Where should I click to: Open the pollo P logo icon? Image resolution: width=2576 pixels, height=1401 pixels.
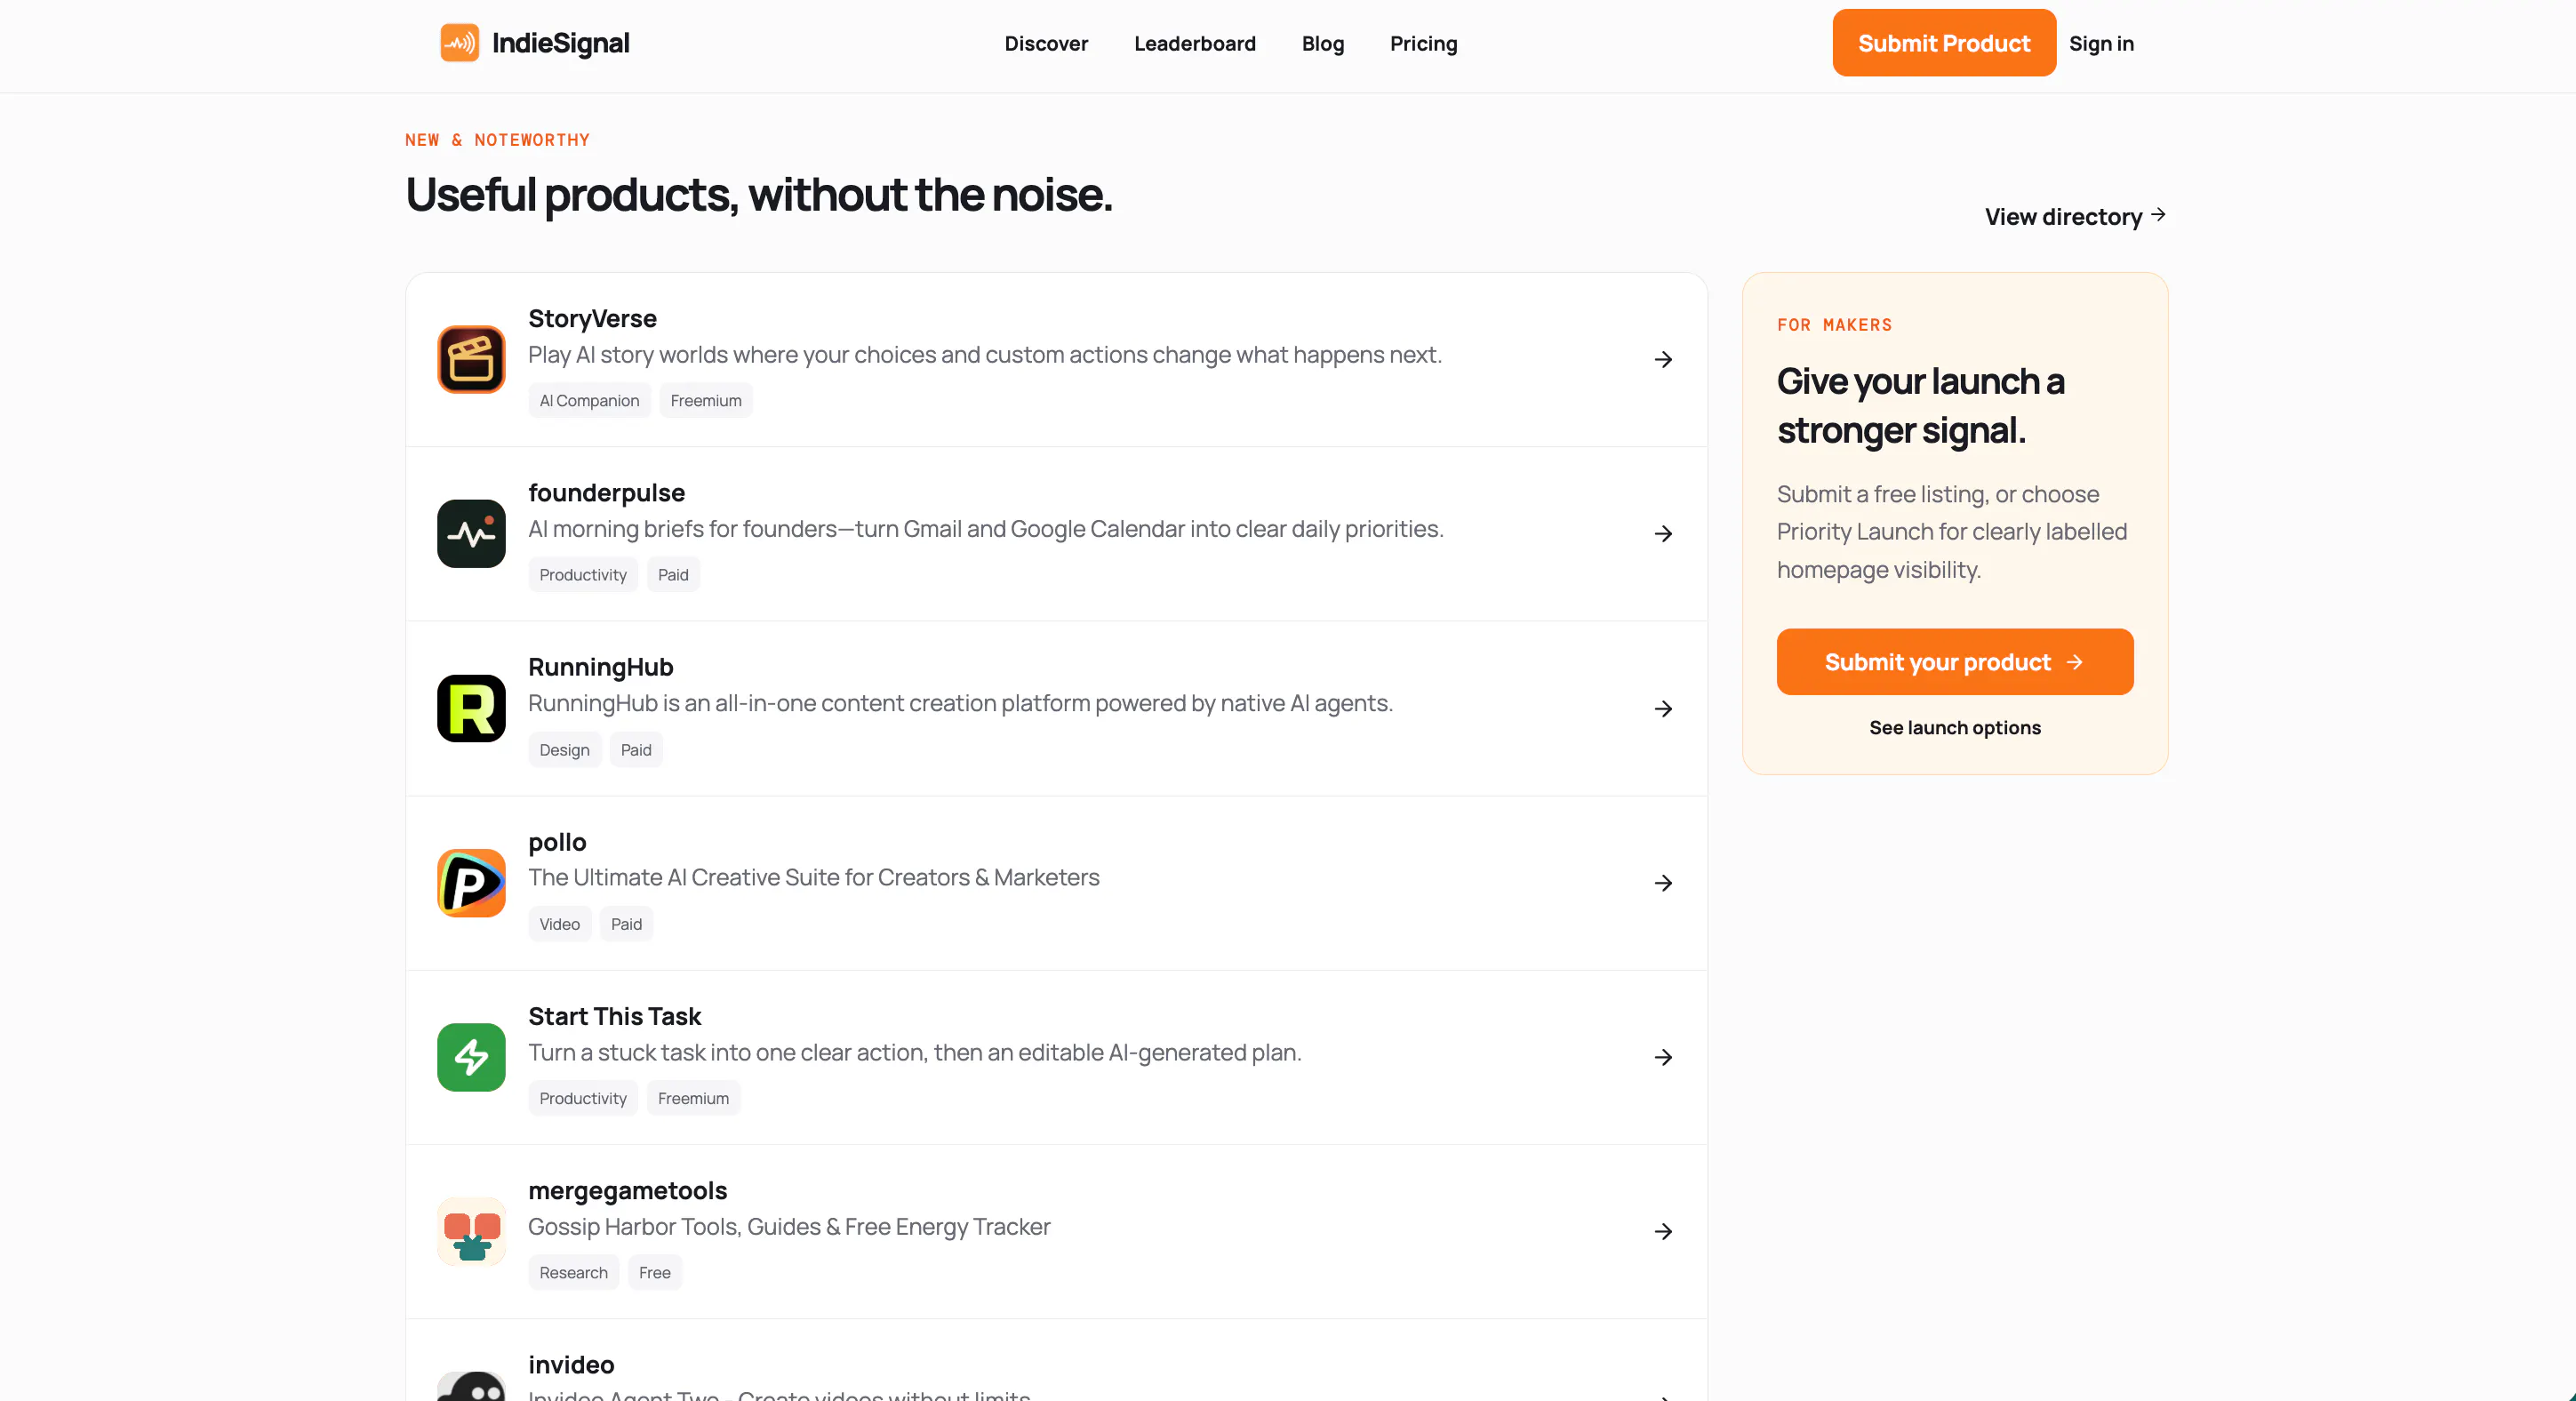471,883
